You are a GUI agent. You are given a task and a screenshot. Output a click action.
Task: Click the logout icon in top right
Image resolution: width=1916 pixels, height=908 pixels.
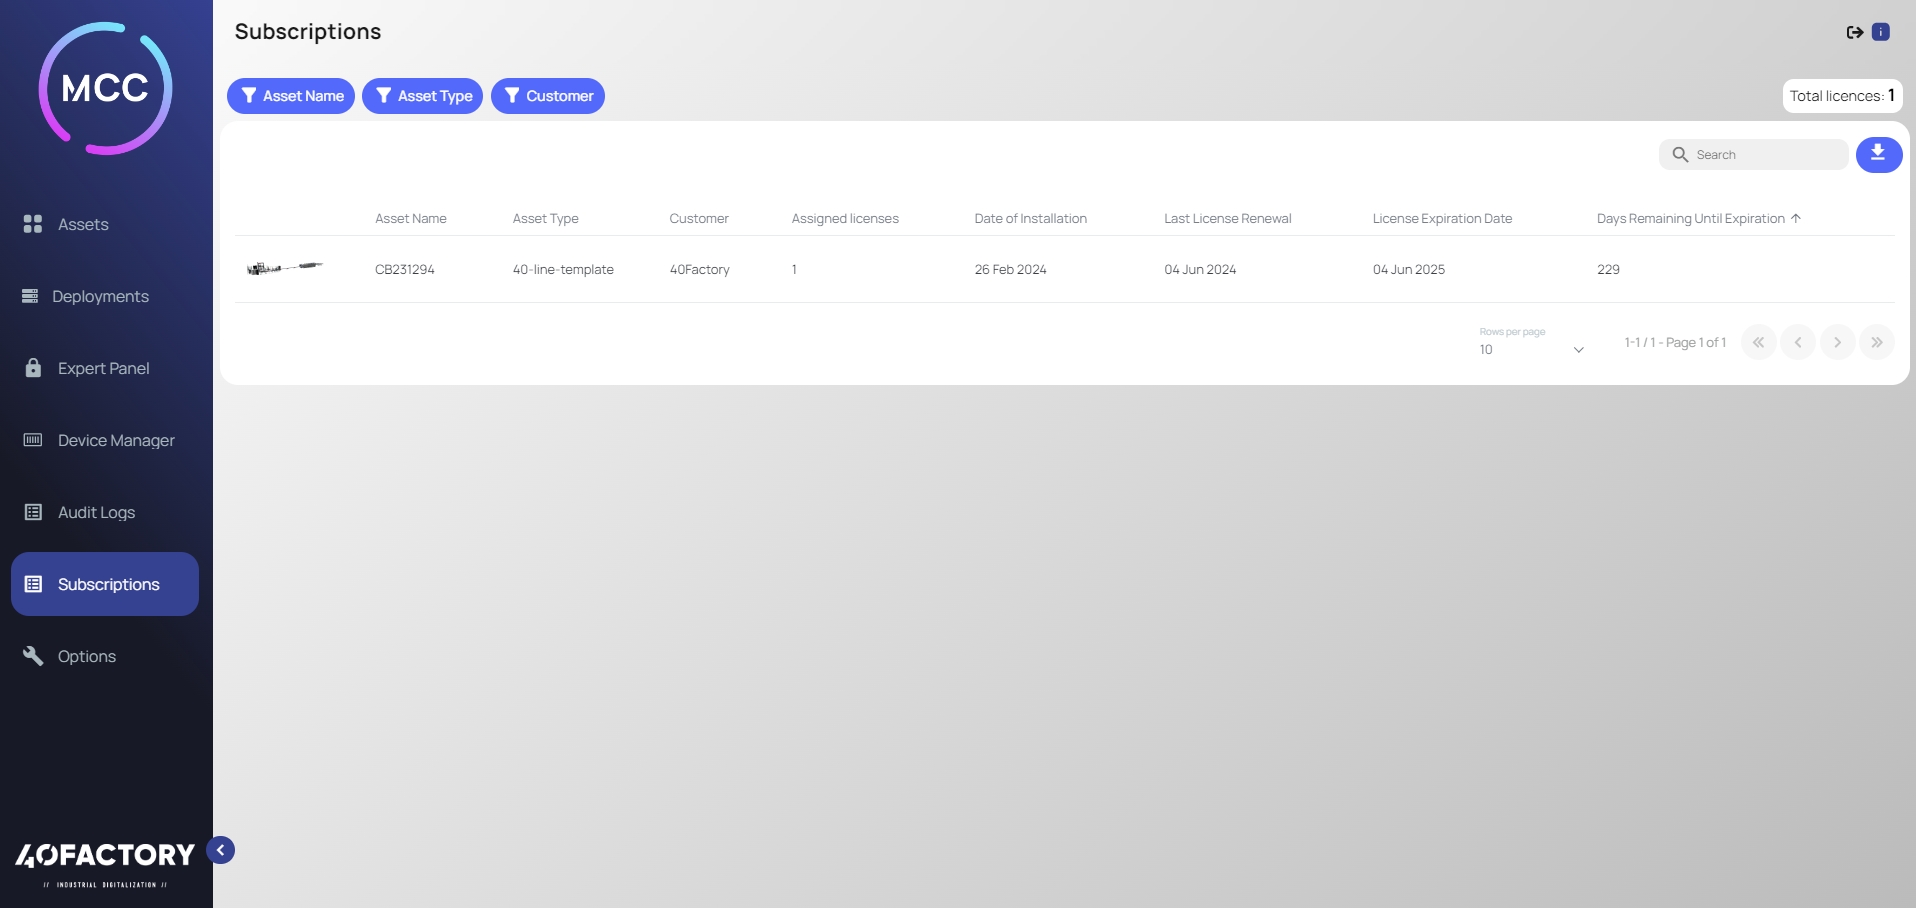coord(1854,32)
